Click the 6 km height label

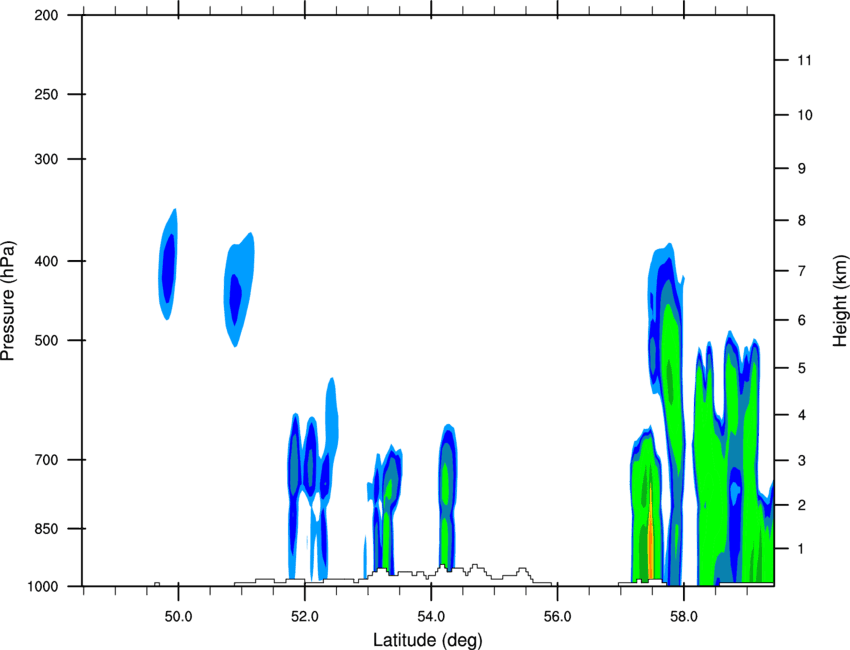click(802, 320)
